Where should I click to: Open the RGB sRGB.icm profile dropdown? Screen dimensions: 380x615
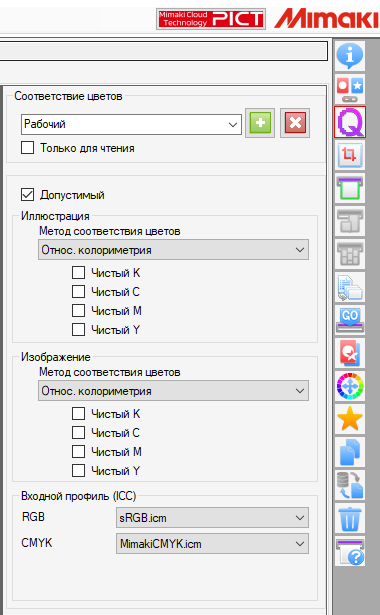[x=212, y=518]
